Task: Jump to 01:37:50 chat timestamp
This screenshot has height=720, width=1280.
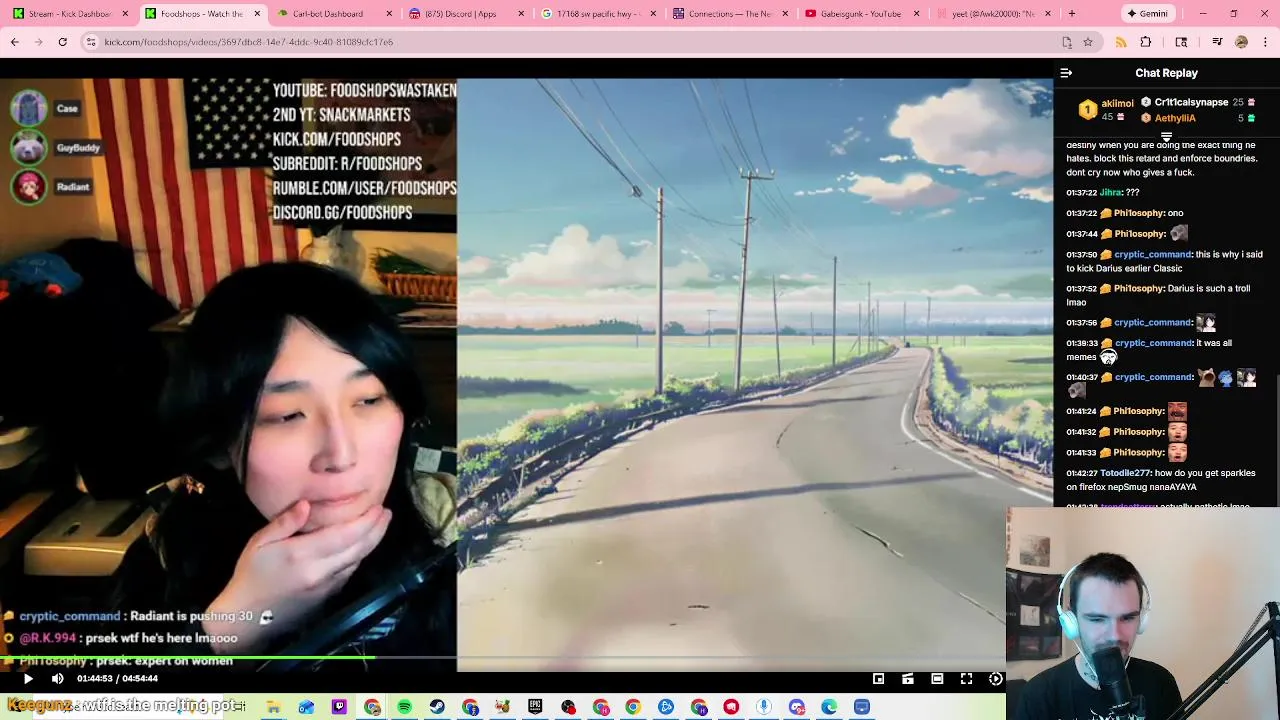Action: point(1082,255)
